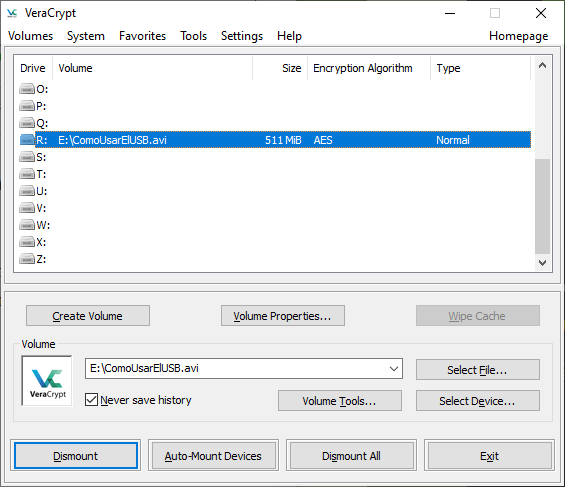565x487 pixels.
Task: Open Volume Tools
Action: (x=340, y=401)
